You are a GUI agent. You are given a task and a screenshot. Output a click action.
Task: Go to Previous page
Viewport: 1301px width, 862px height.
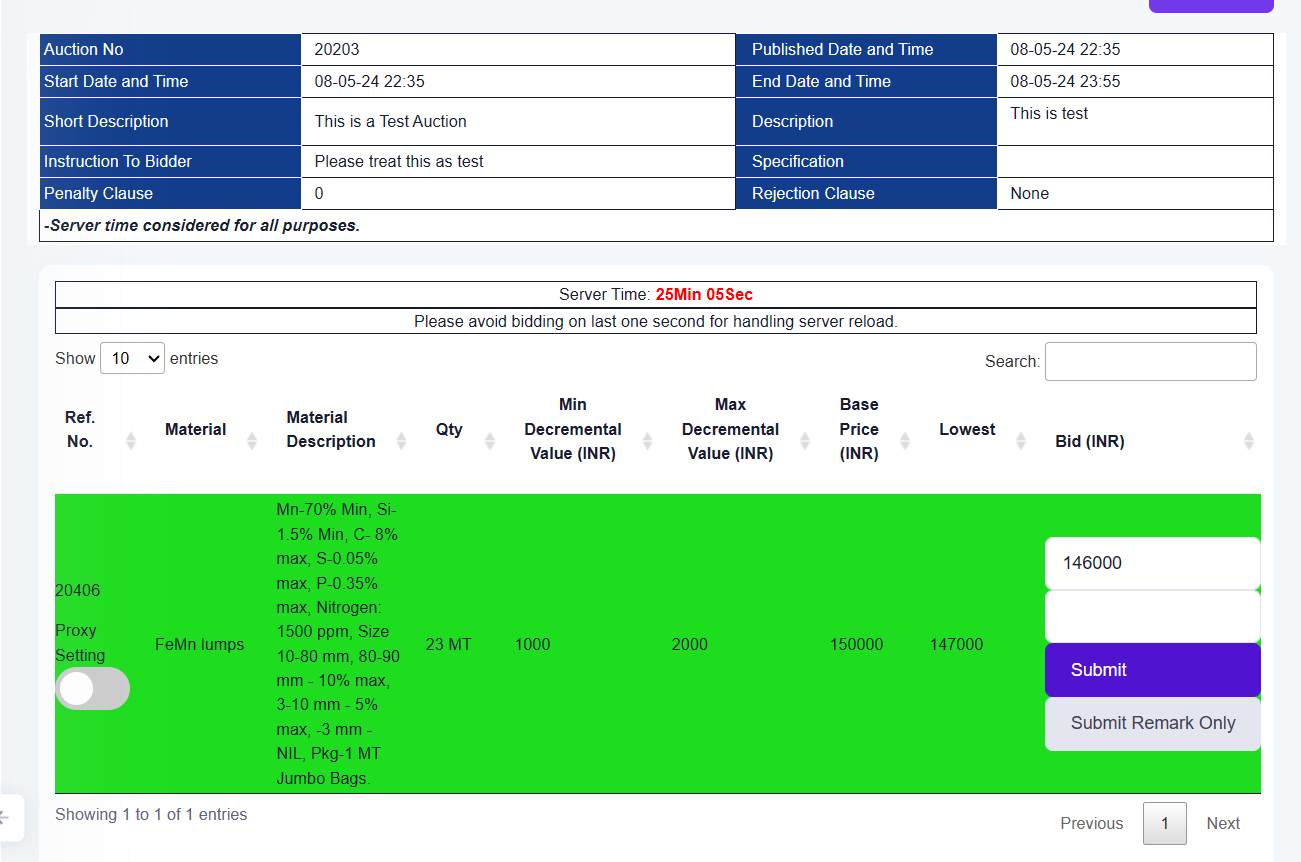pos(1091,823)
